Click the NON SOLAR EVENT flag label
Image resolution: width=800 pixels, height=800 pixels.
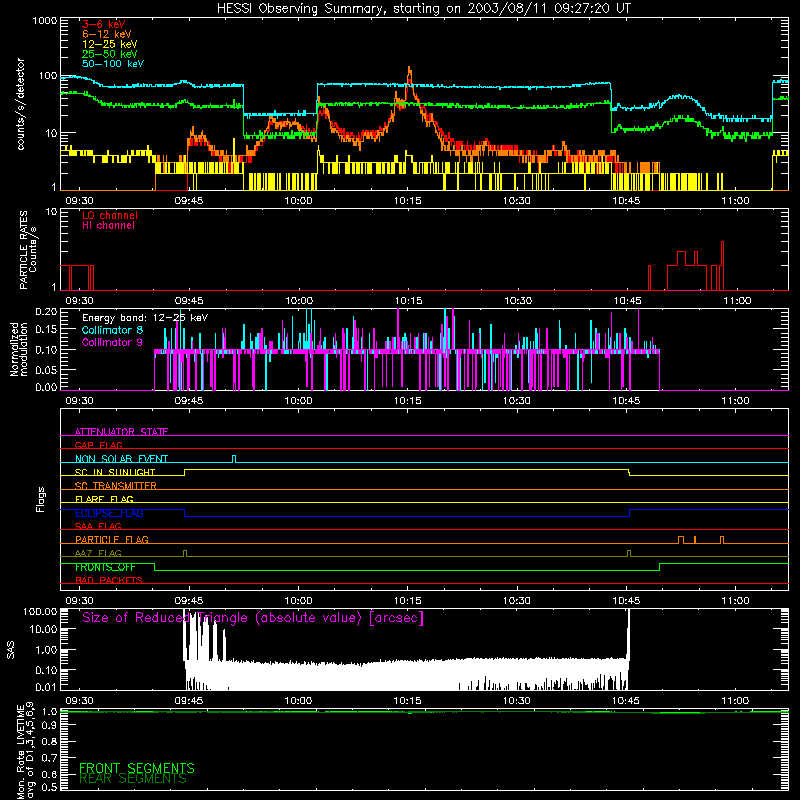121,459
